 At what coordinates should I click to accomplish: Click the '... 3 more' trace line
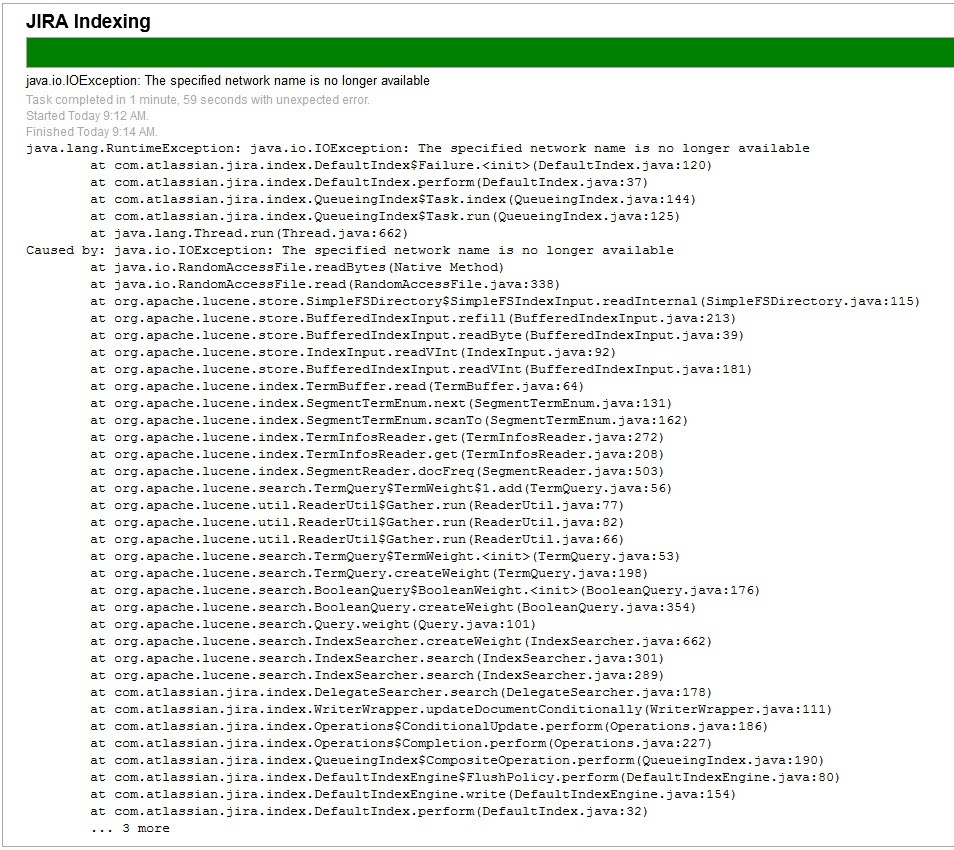(130, 829)
